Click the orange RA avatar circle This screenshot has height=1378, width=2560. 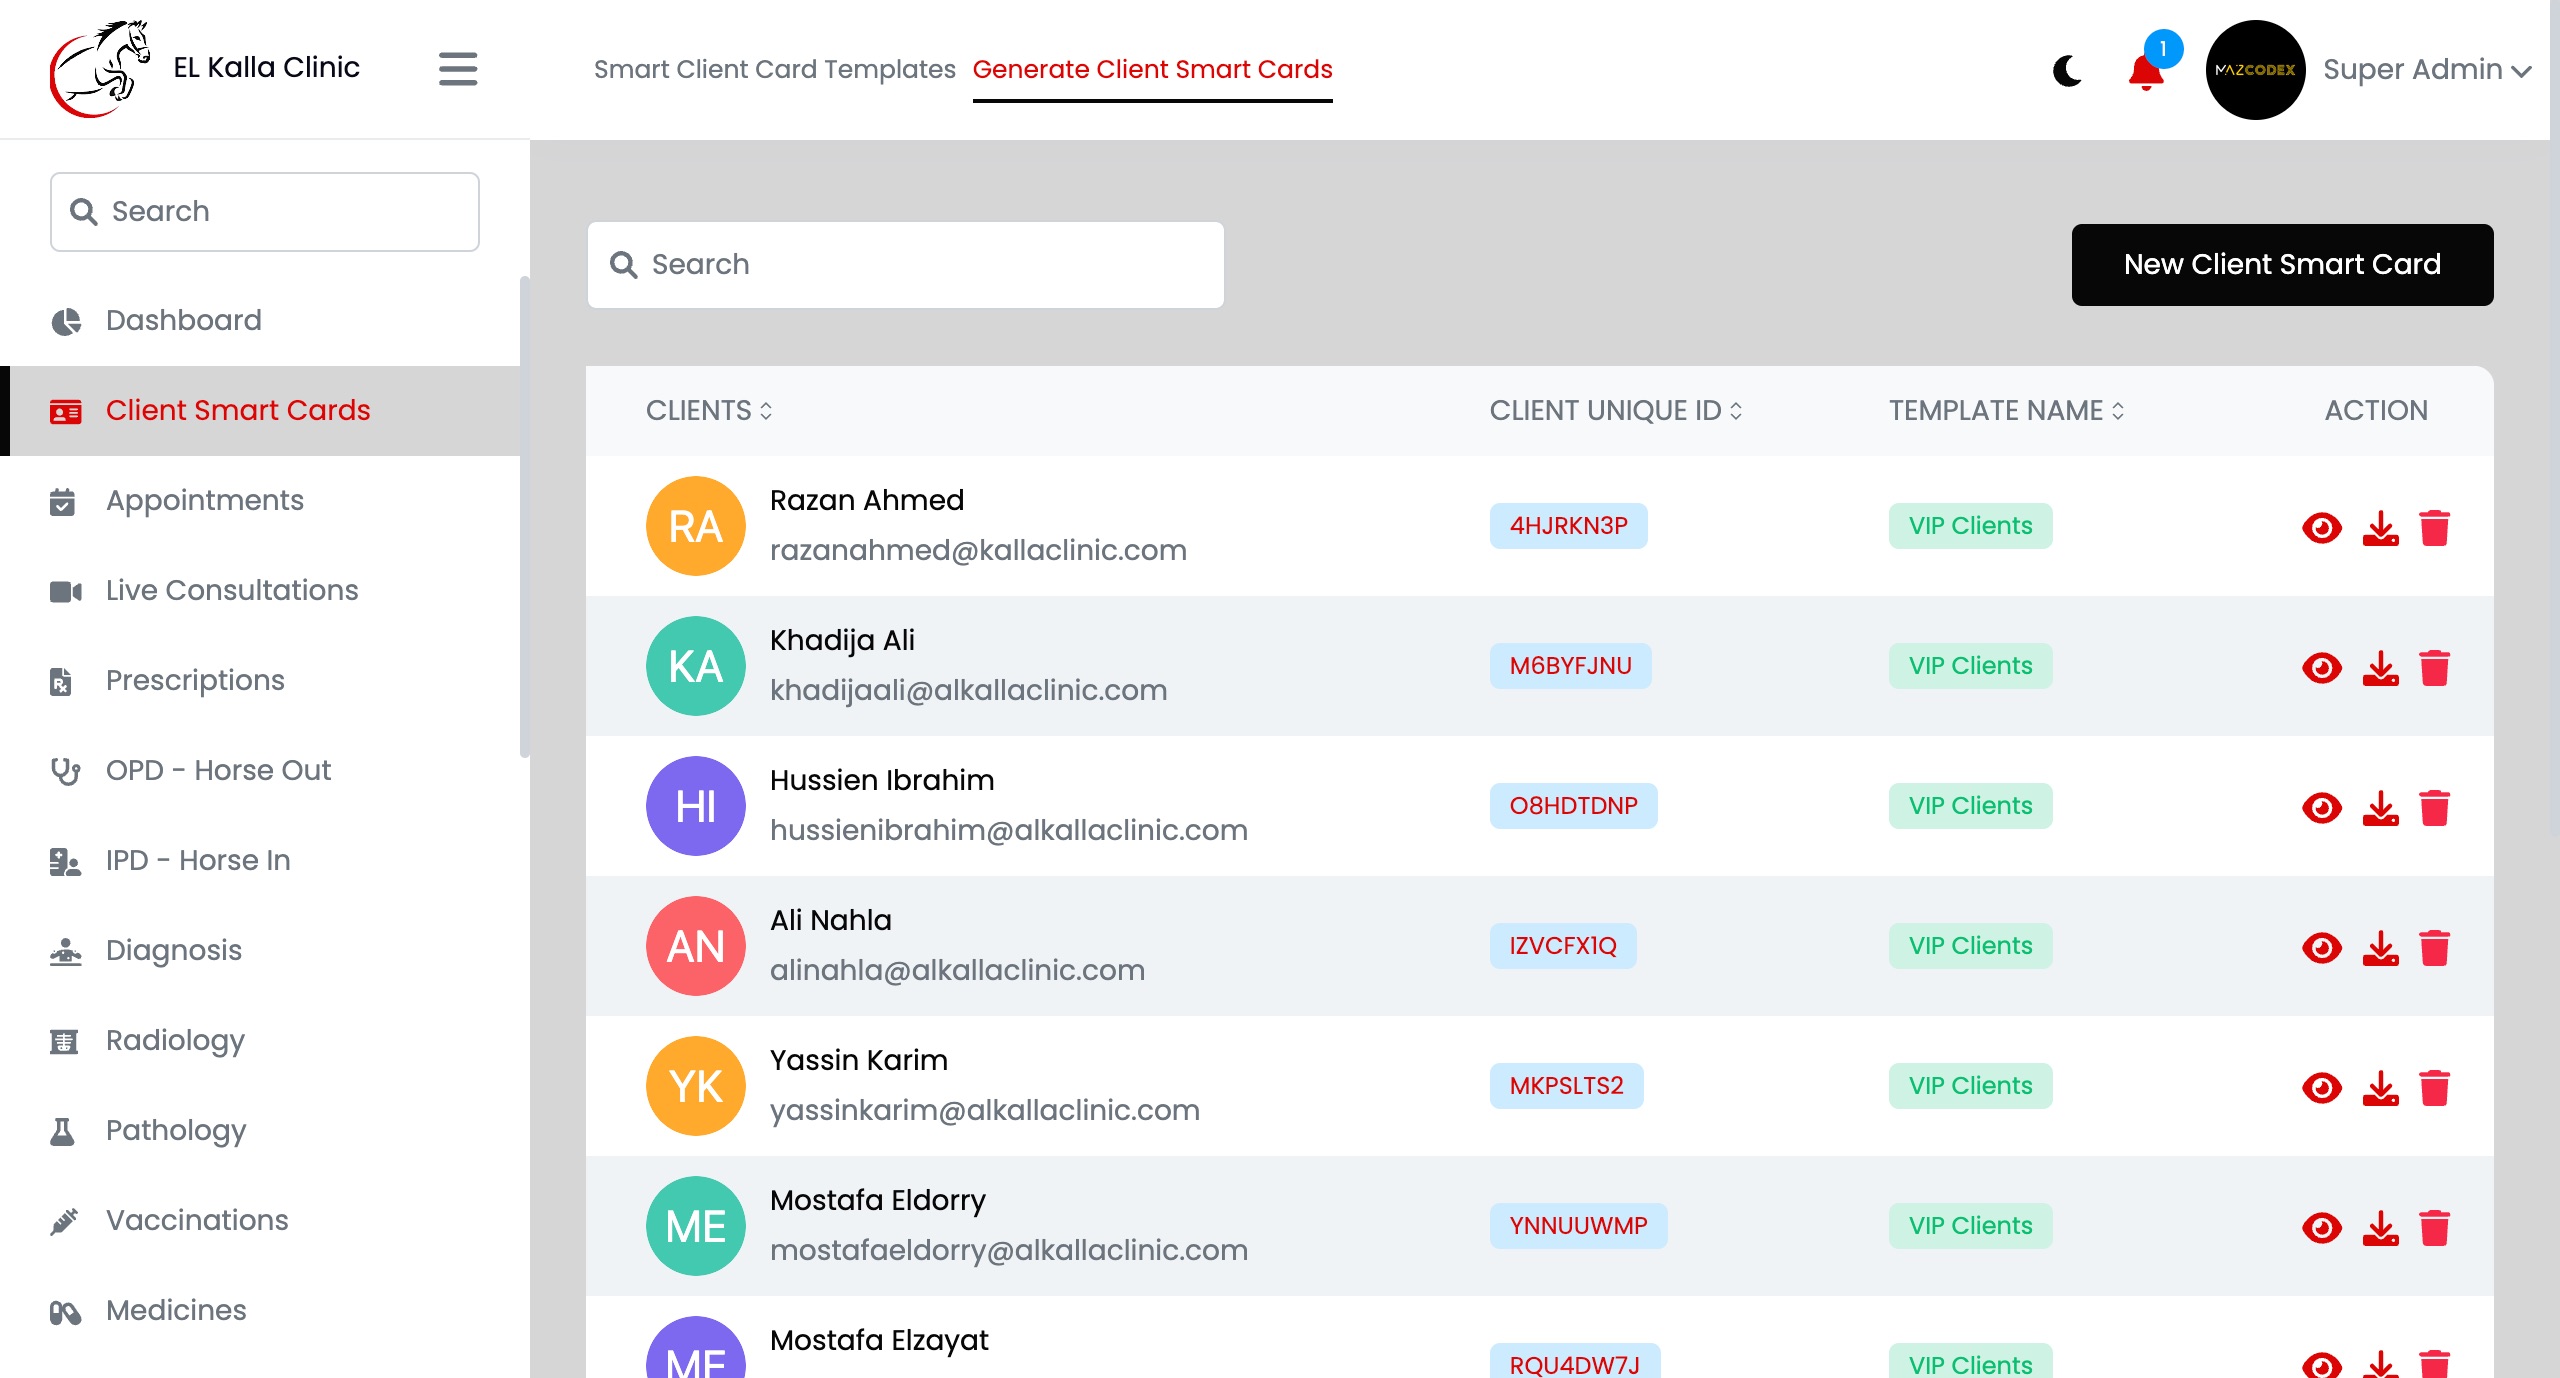tap(696, 526)
